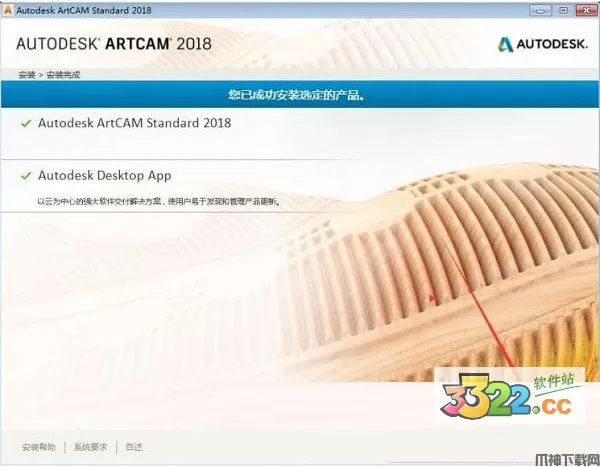Screen dimensions: 600x467
Task: Maximize the installer window
Action: click(563, 10)
